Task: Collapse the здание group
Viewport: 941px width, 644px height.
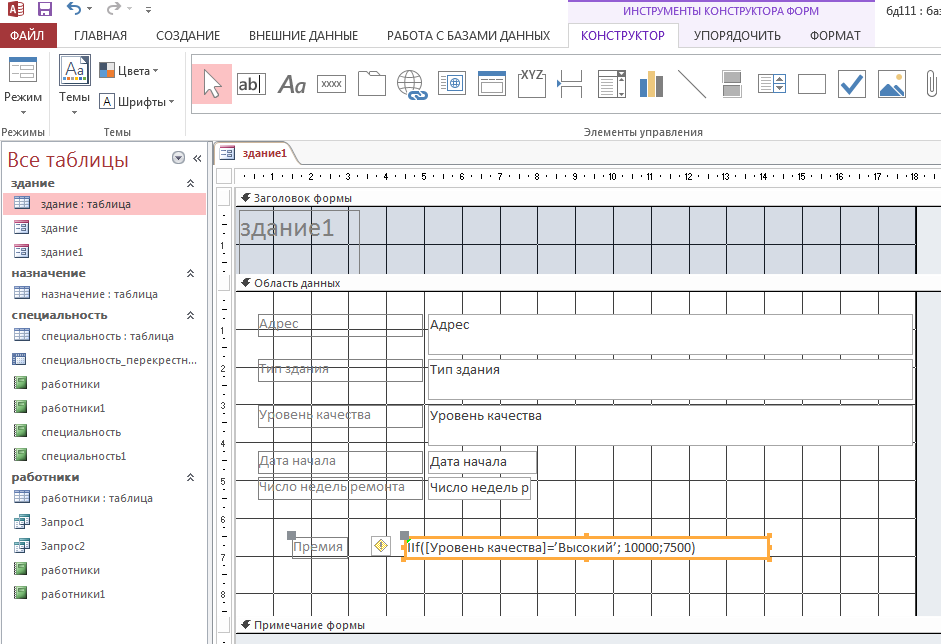Action: pyautogui.click(x=190, y=183)
